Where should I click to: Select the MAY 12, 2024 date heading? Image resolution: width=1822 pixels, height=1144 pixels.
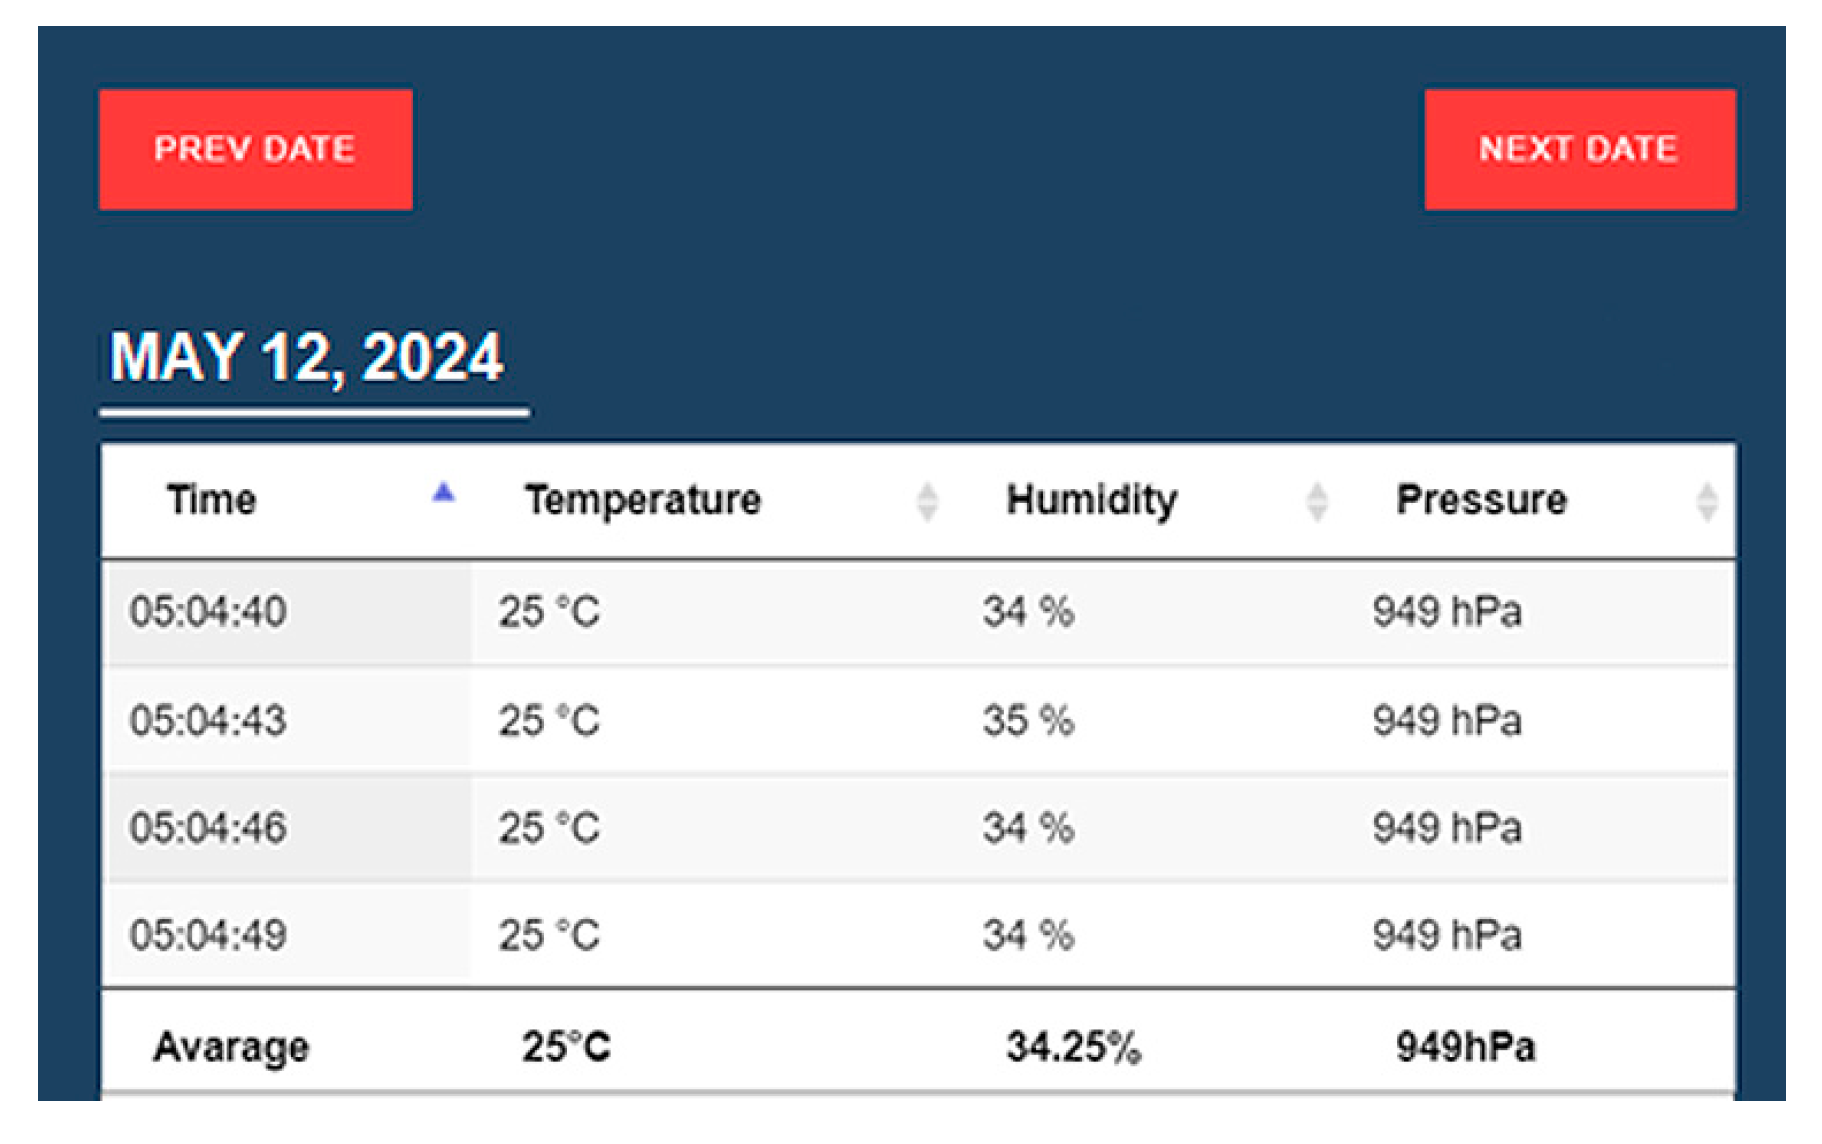pos(307,357)
